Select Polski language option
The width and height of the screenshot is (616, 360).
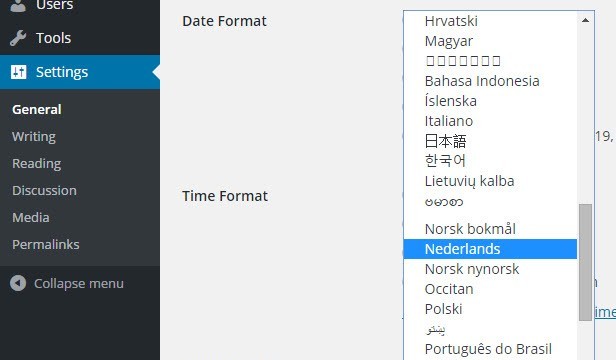tap(490, 309)
